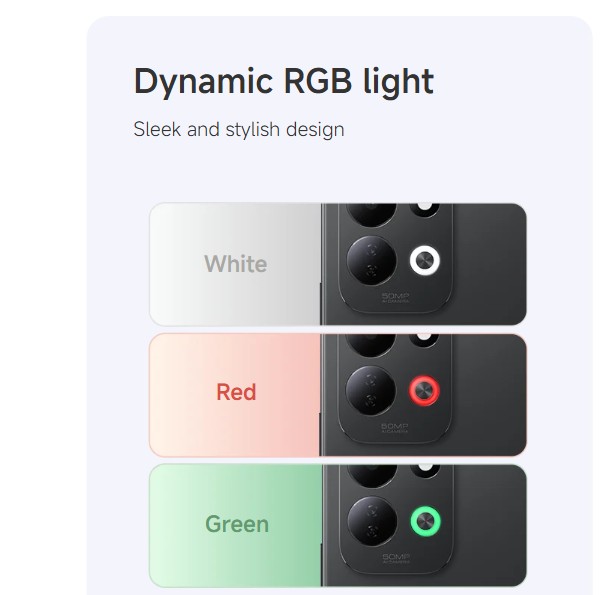Open the Green light phone image
This screenshot has width=600, height=595.
[x=424, y=525]
